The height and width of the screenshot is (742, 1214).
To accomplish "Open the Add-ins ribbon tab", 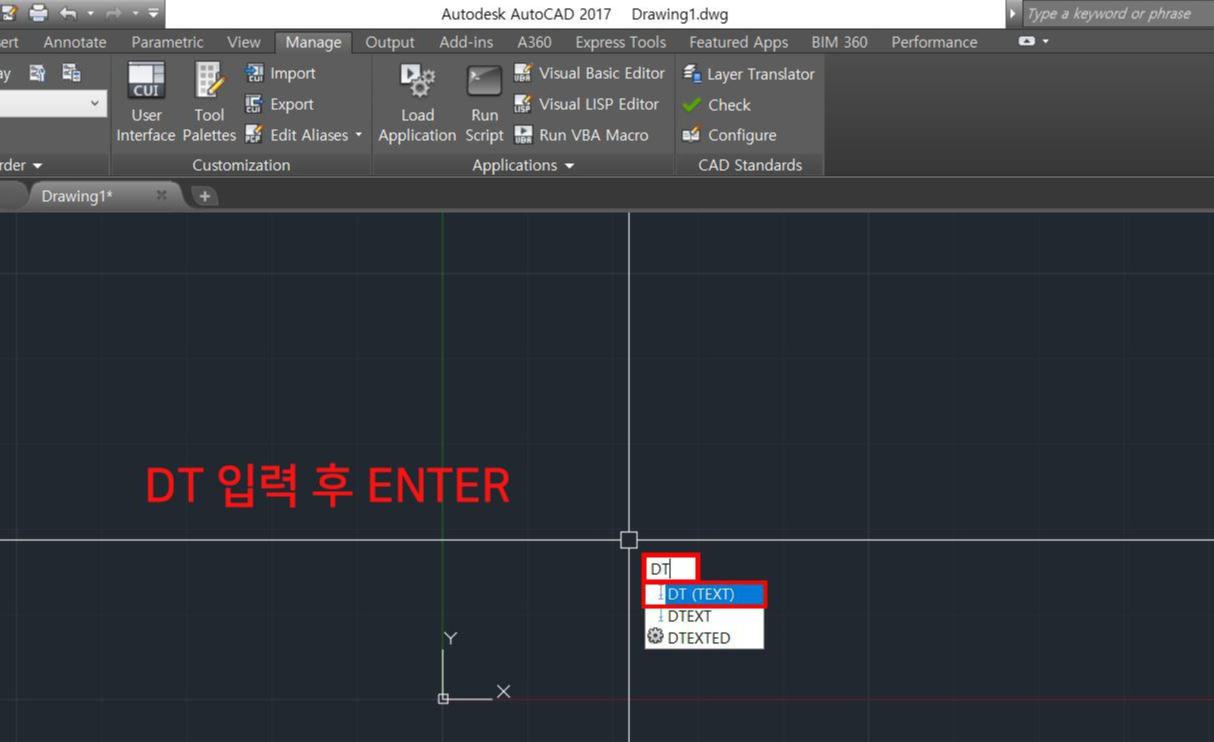I will pos(466,42).
